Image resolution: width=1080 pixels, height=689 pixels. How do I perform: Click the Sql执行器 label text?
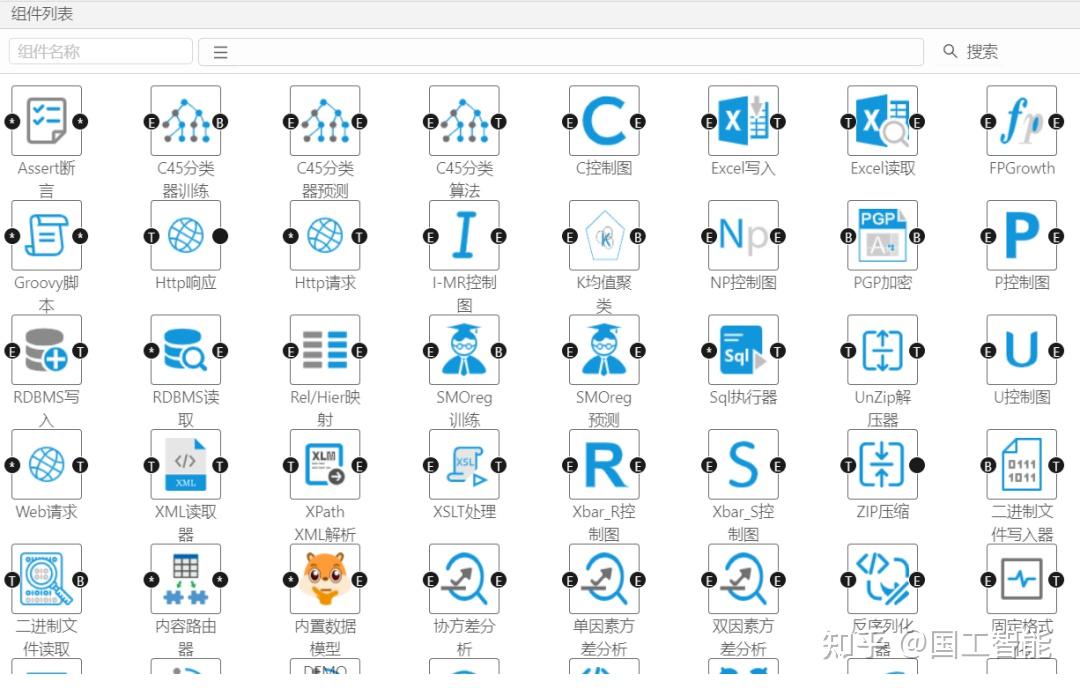tap(743, 397)
